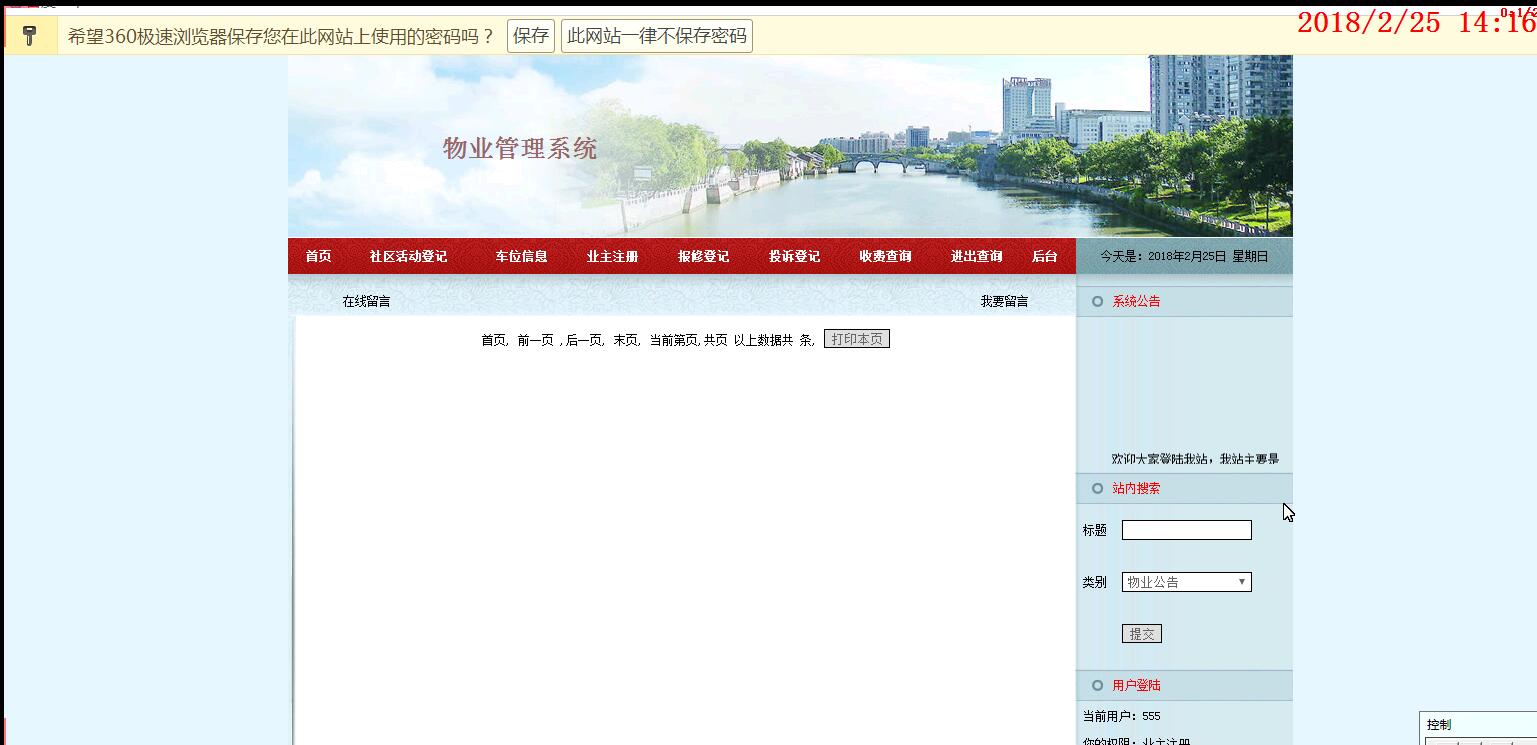Open the 类别 dropdown 物业公告
This screenshot has width=1537, height=745.
coord(1187,582)
